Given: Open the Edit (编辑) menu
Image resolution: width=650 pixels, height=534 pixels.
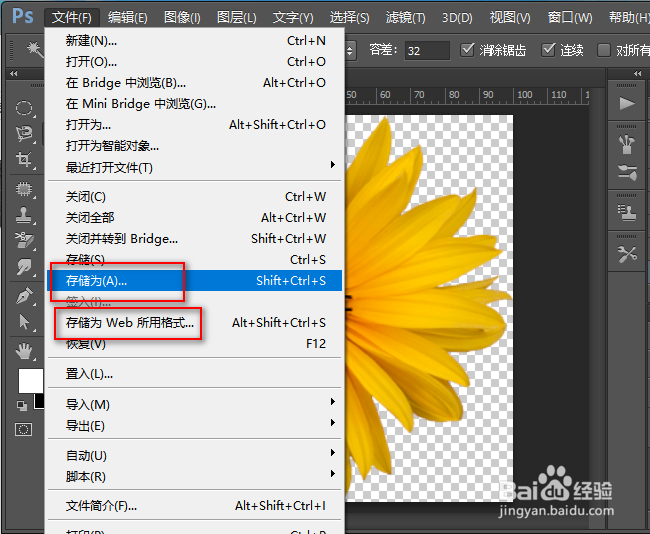Looking at the screenshot, I should tap(127, 17).
